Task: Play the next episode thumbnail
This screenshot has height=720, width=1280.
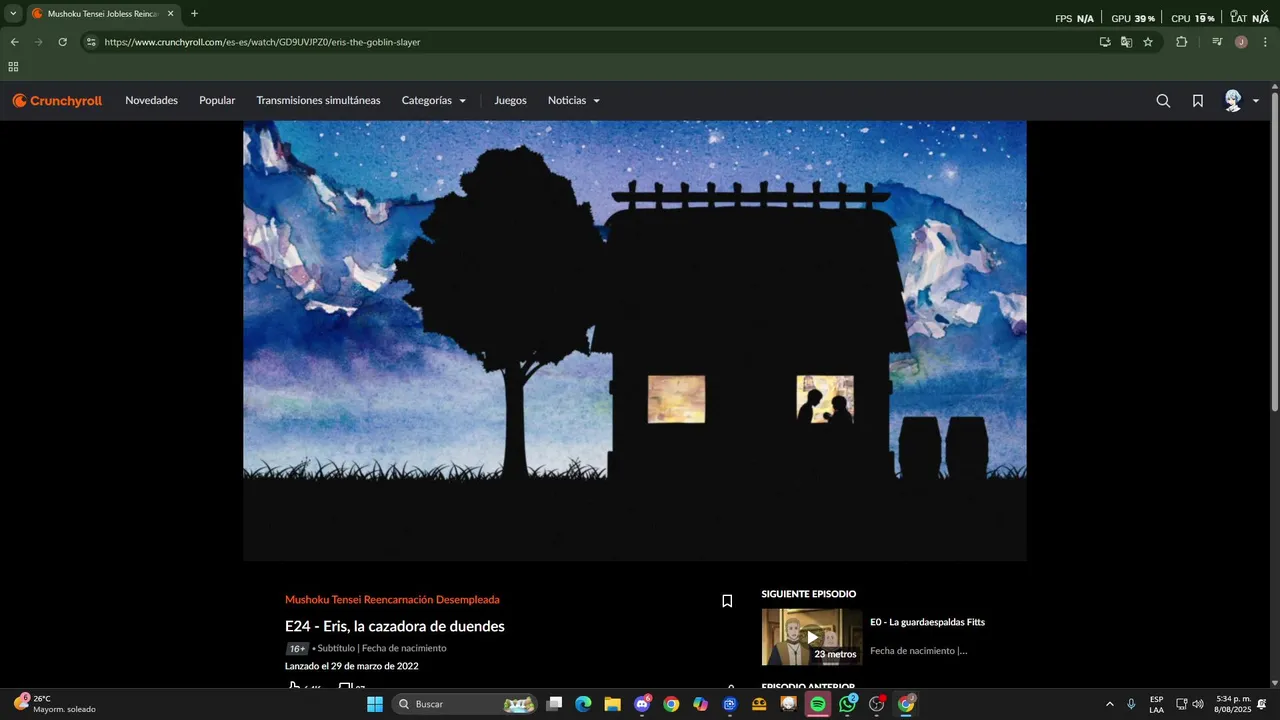Action: tap(811, 637)
